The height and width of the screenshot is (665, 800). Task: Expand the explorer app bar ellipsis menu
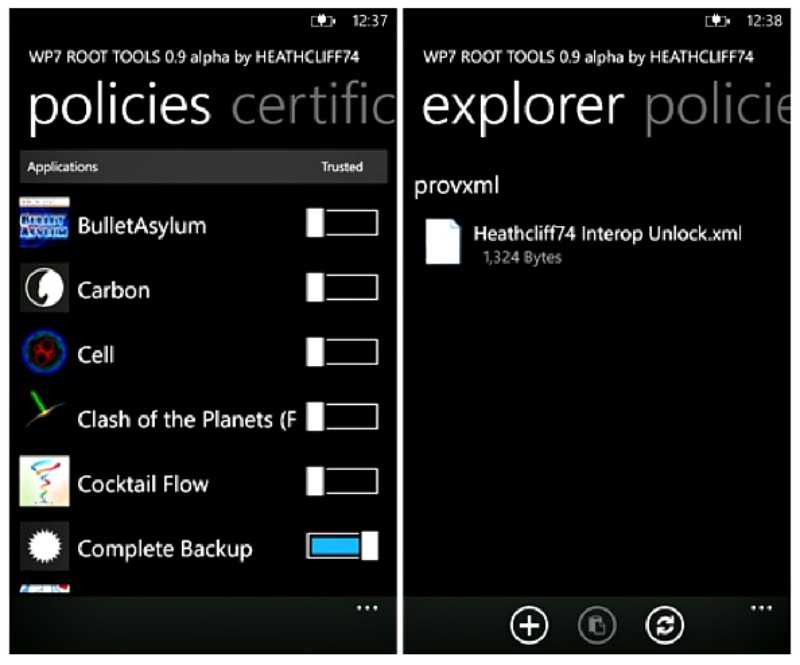click(x=761, y=608)
